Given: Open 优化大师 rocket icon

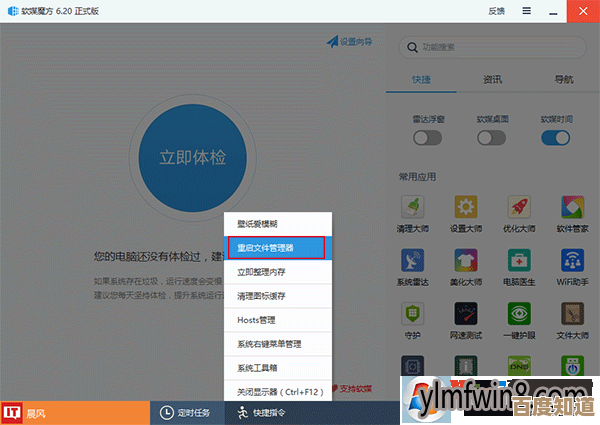Looking at the screenshot, I should point(518,208).
